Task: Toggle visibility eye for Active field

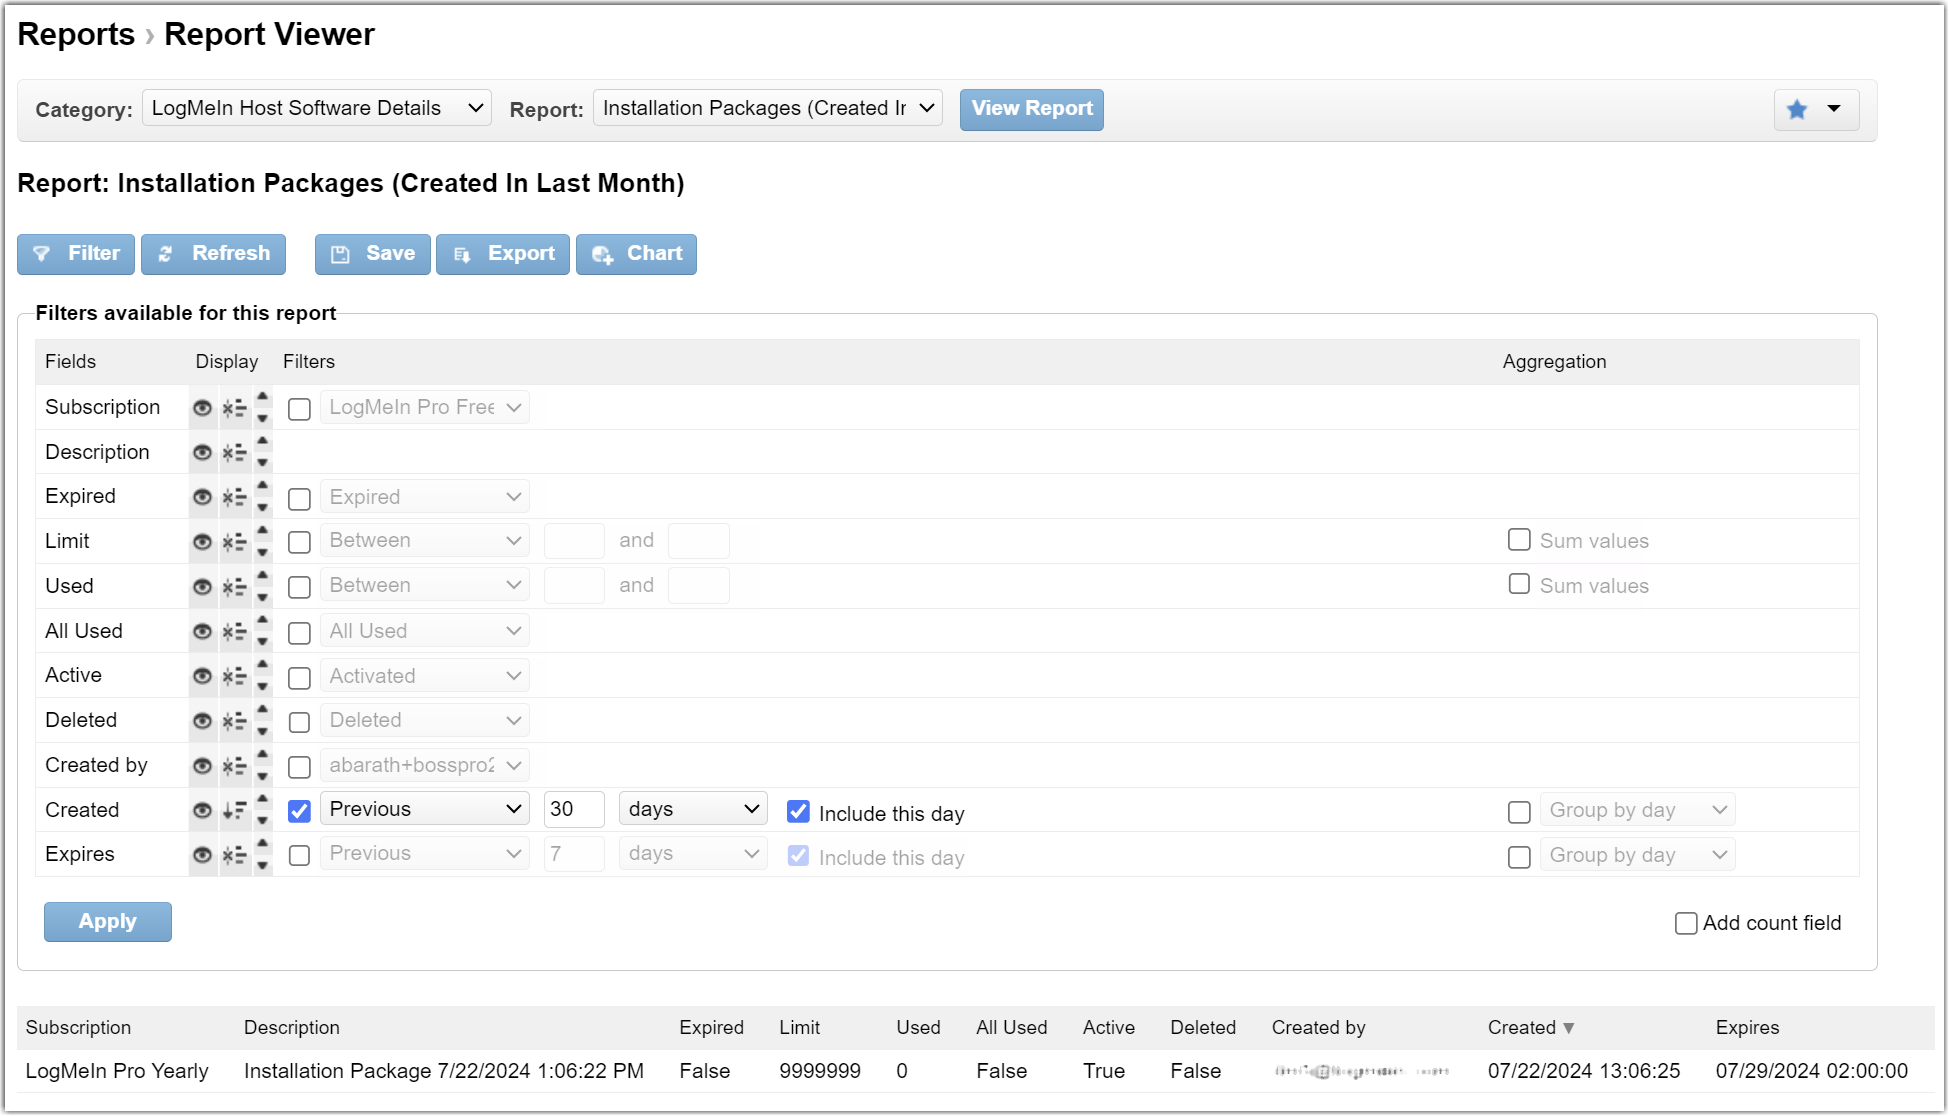Action: [202, 676]
